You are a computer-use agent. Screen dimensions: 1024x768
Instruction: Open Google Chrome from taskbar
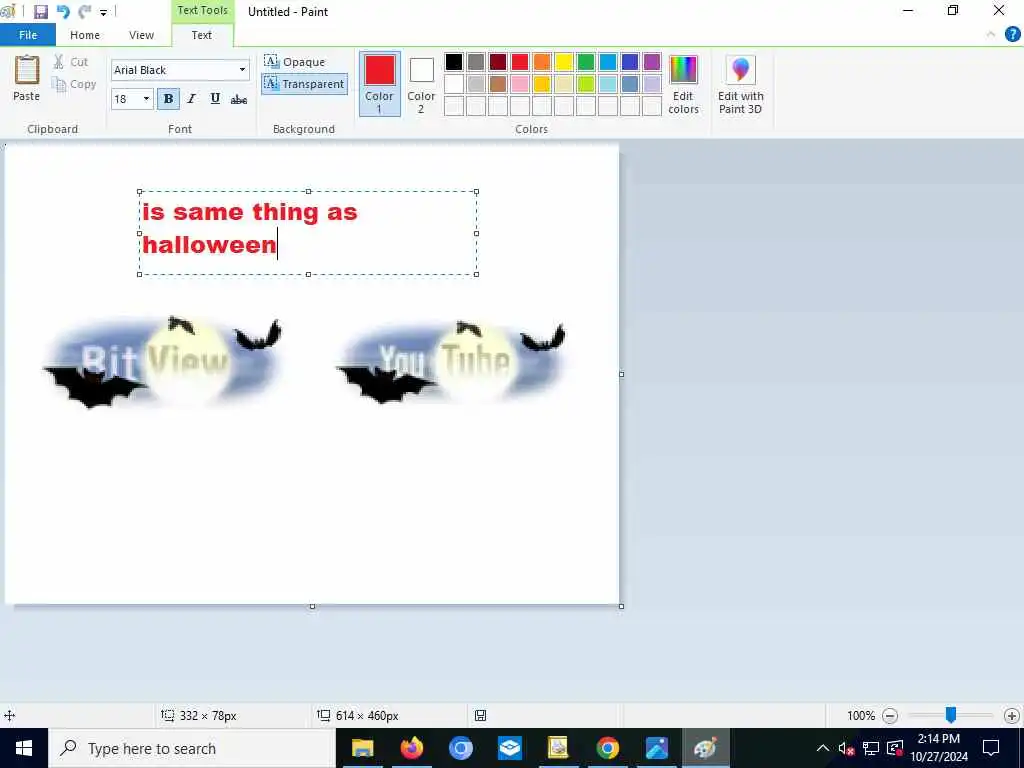coord(607,748)
